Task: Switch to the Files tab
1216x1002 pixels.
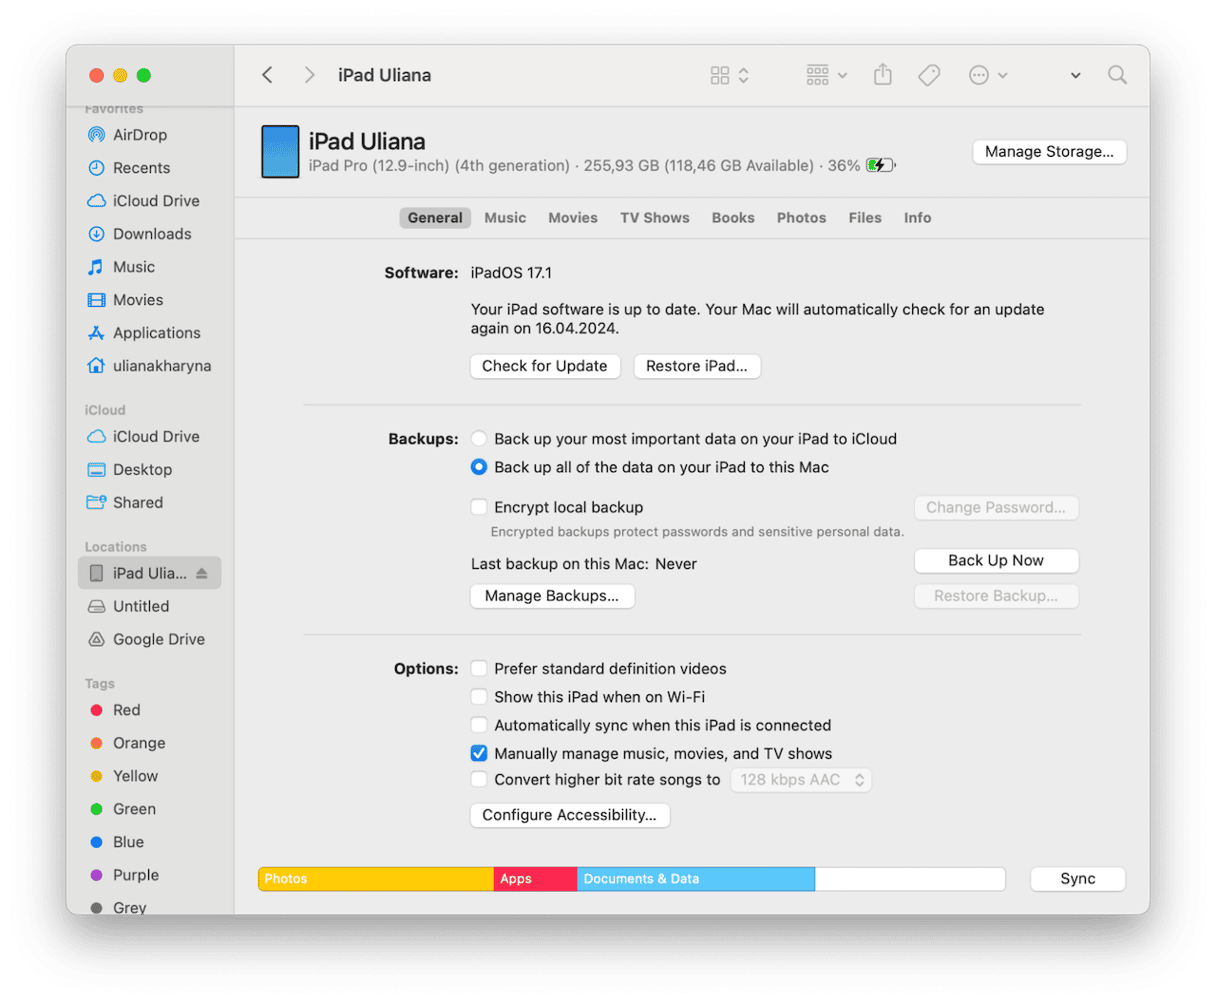Action: 865,218
